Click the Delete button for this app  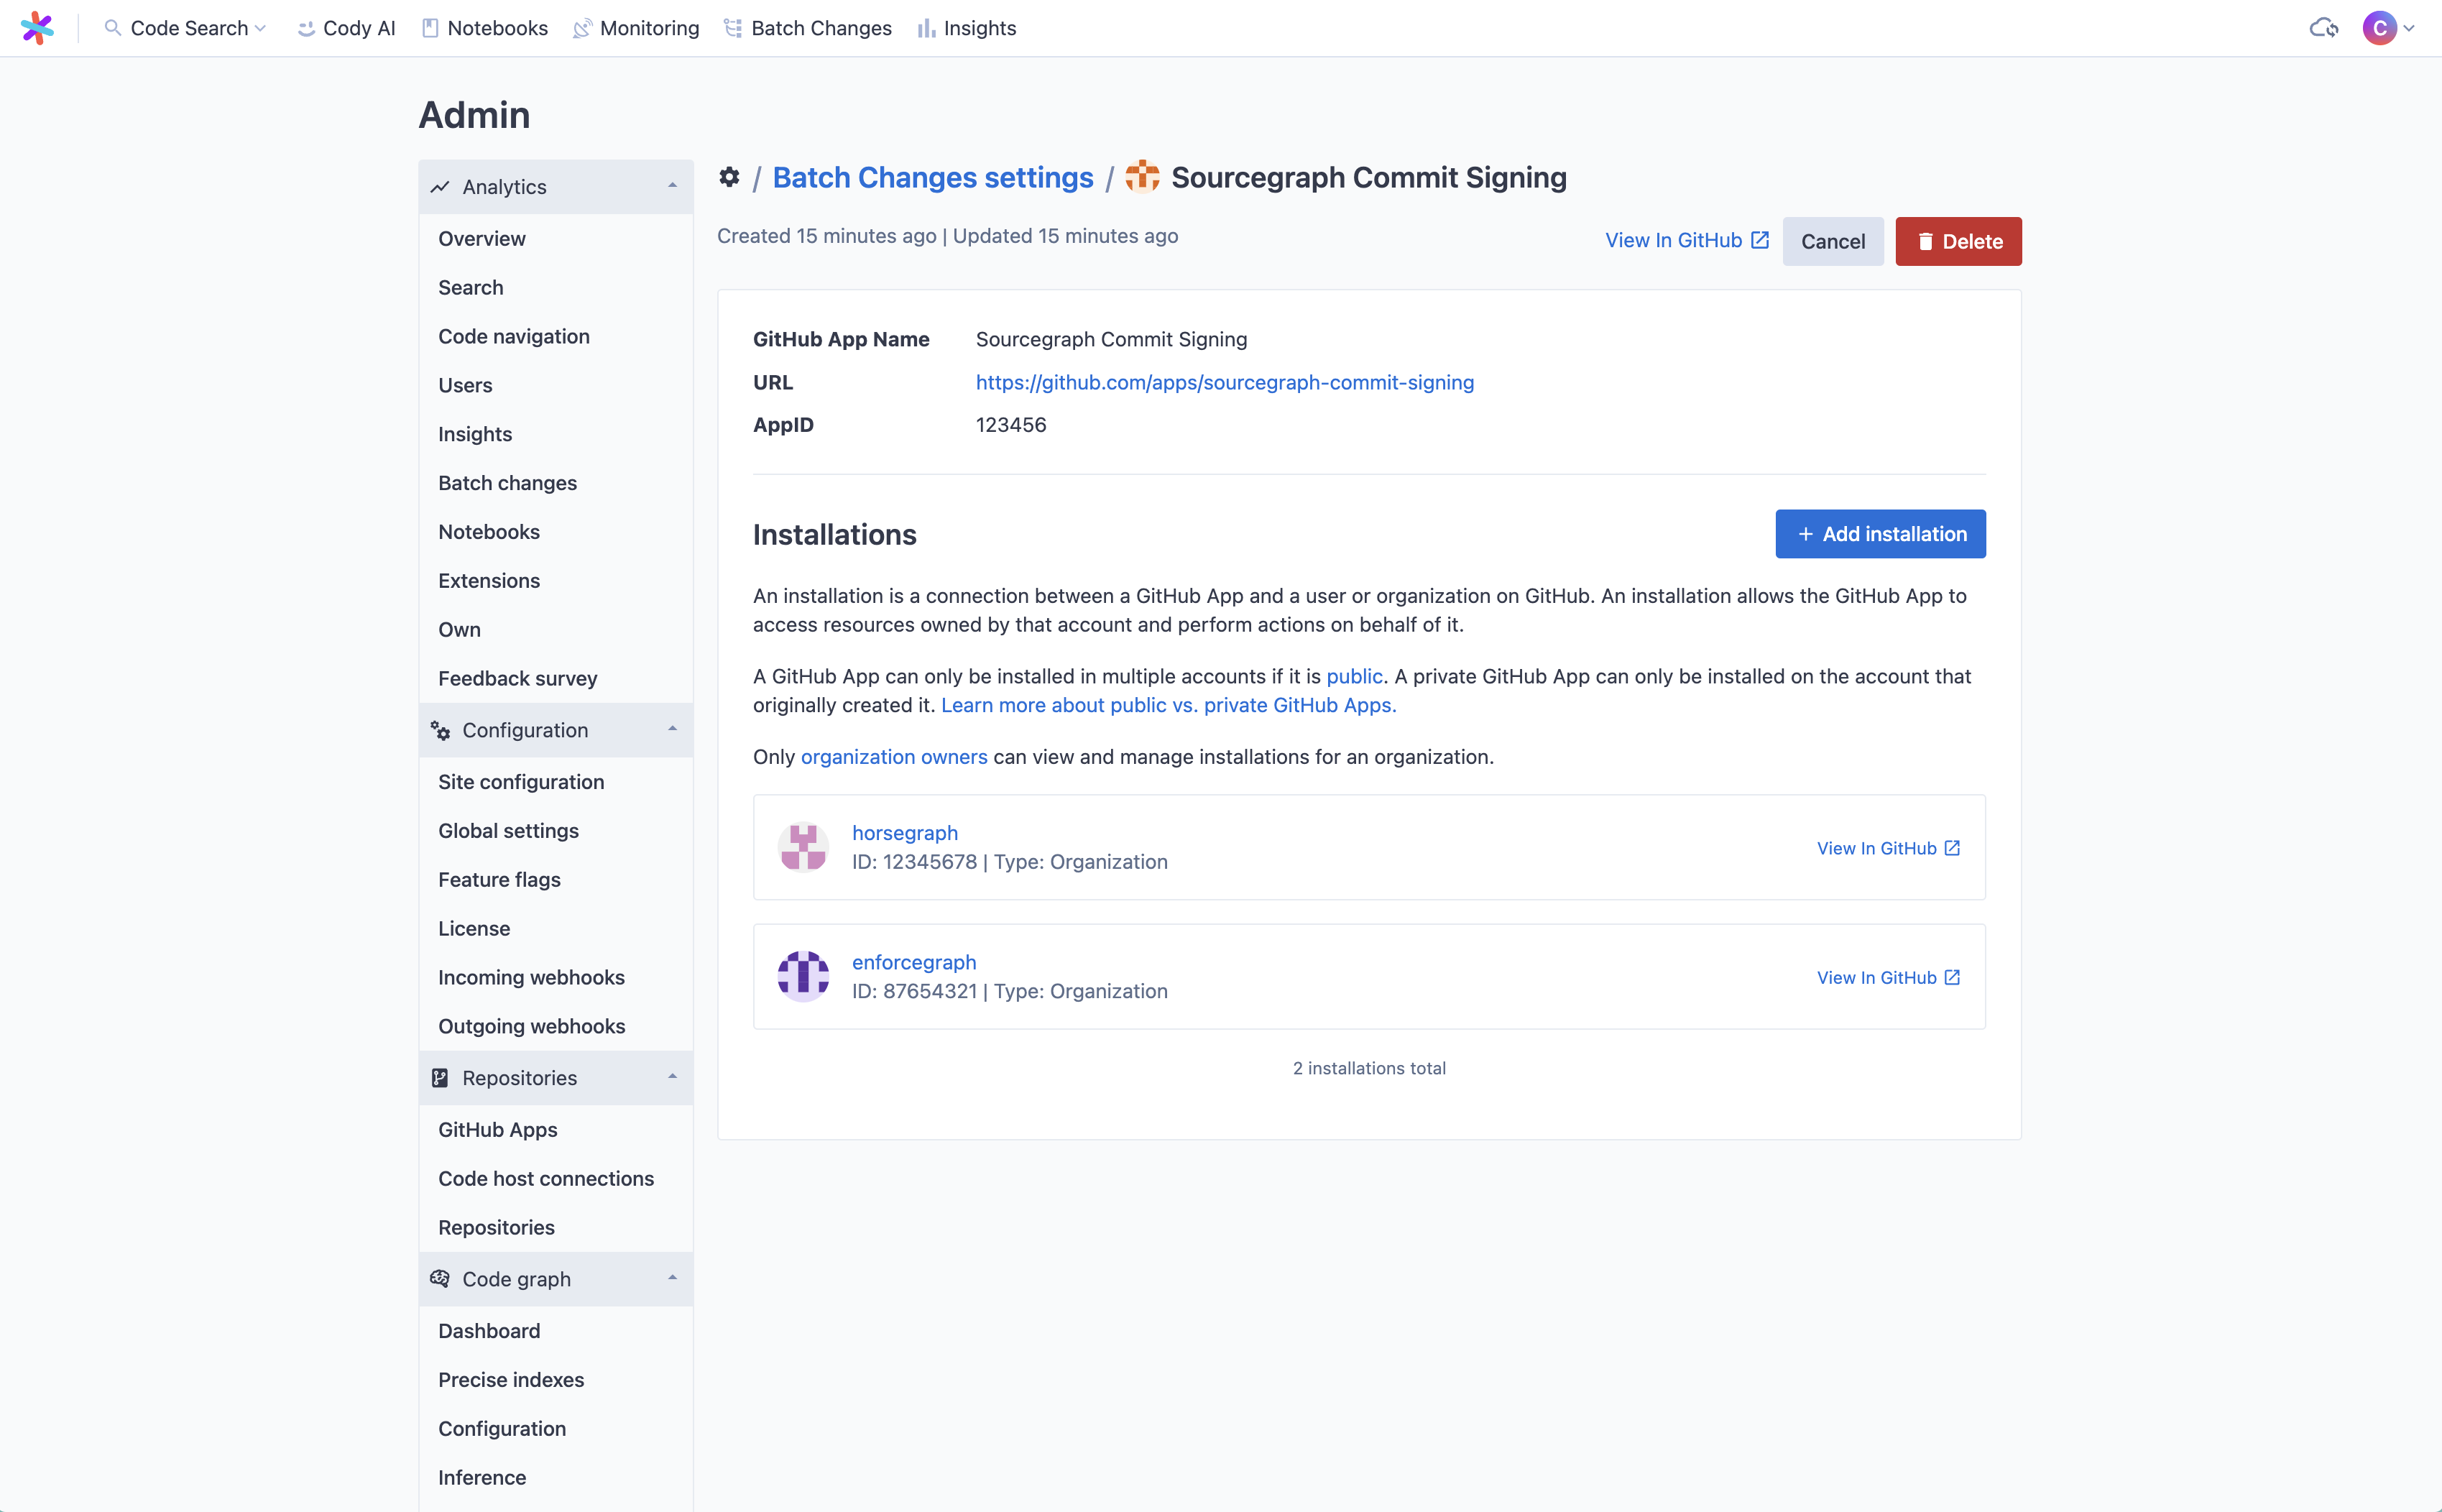pos(1957,241)
